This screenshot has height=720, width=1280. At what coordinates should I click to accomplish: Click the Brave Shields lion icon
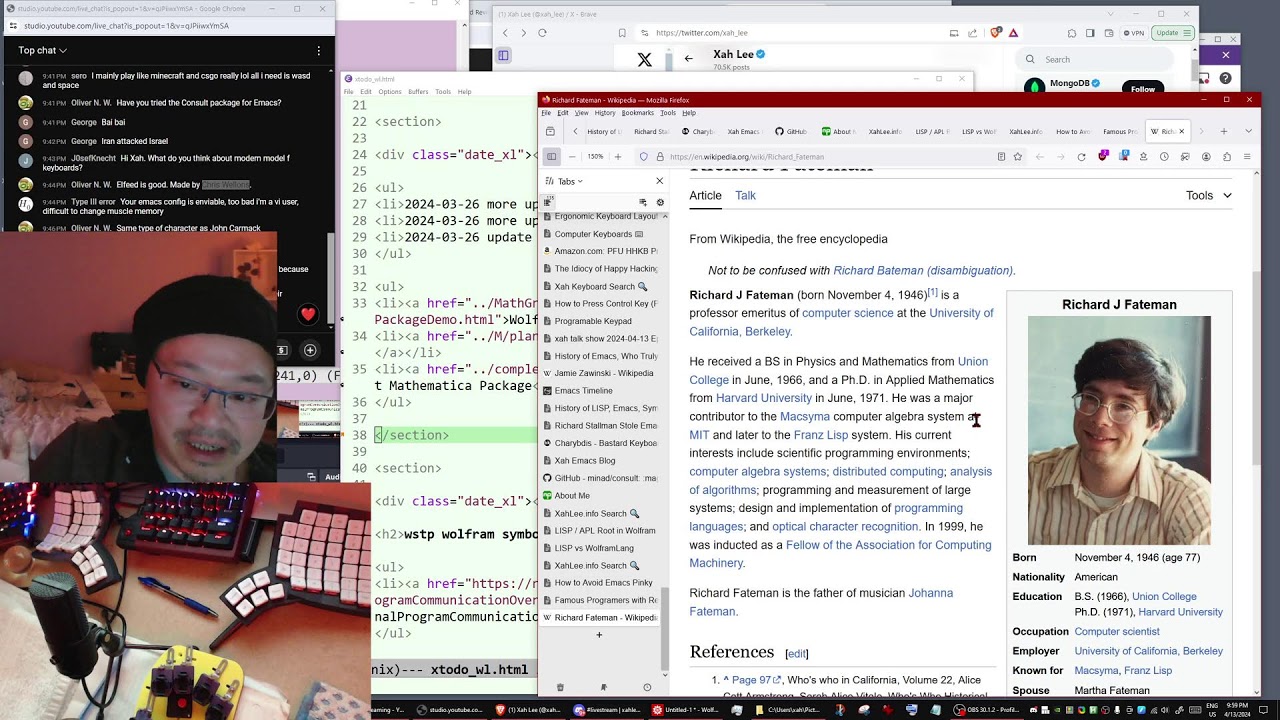point(996,33)
